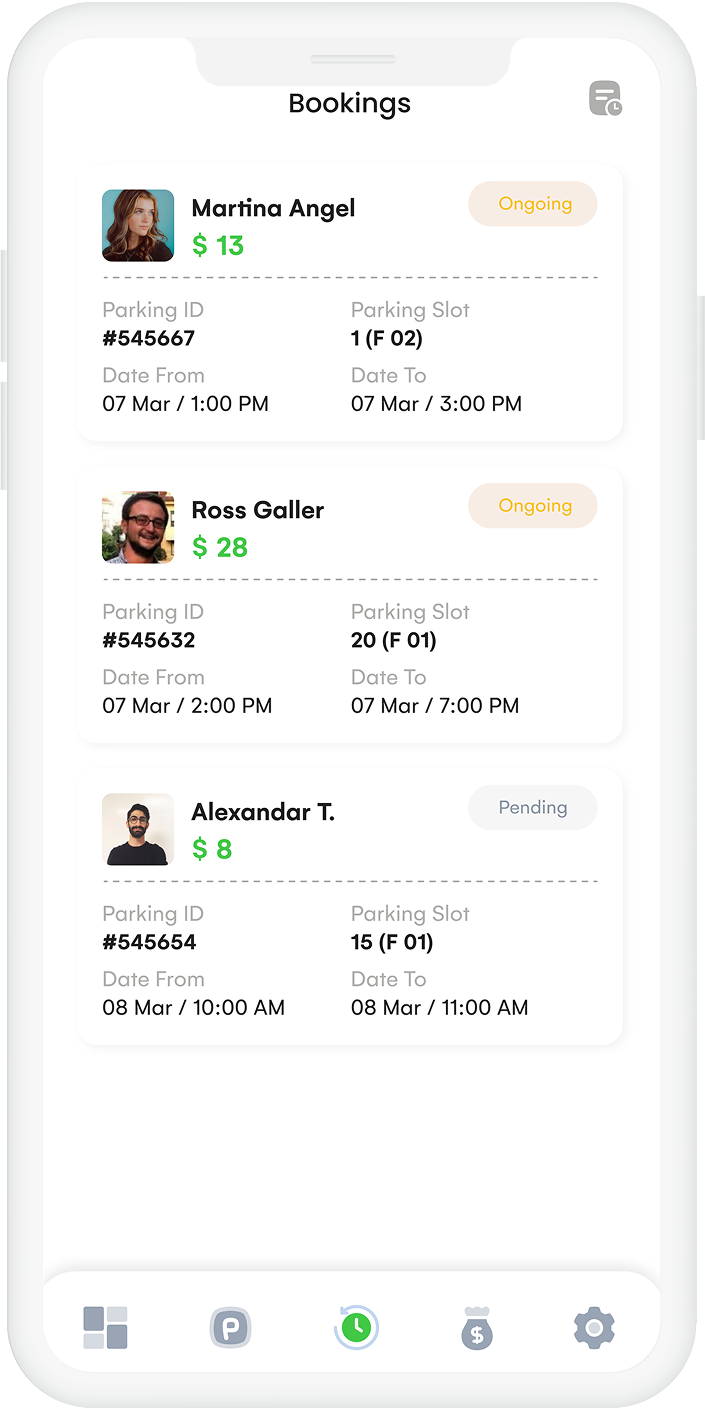705x1409 pixels.
Task: Tap parking slot 15 (F 01)
Action: coord(392,942)
